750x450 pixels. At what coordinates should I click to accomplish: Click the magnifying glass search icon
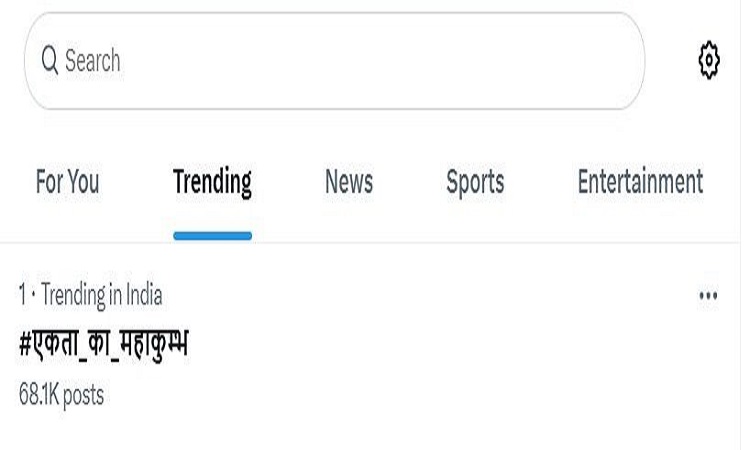(x=50, y=60)
